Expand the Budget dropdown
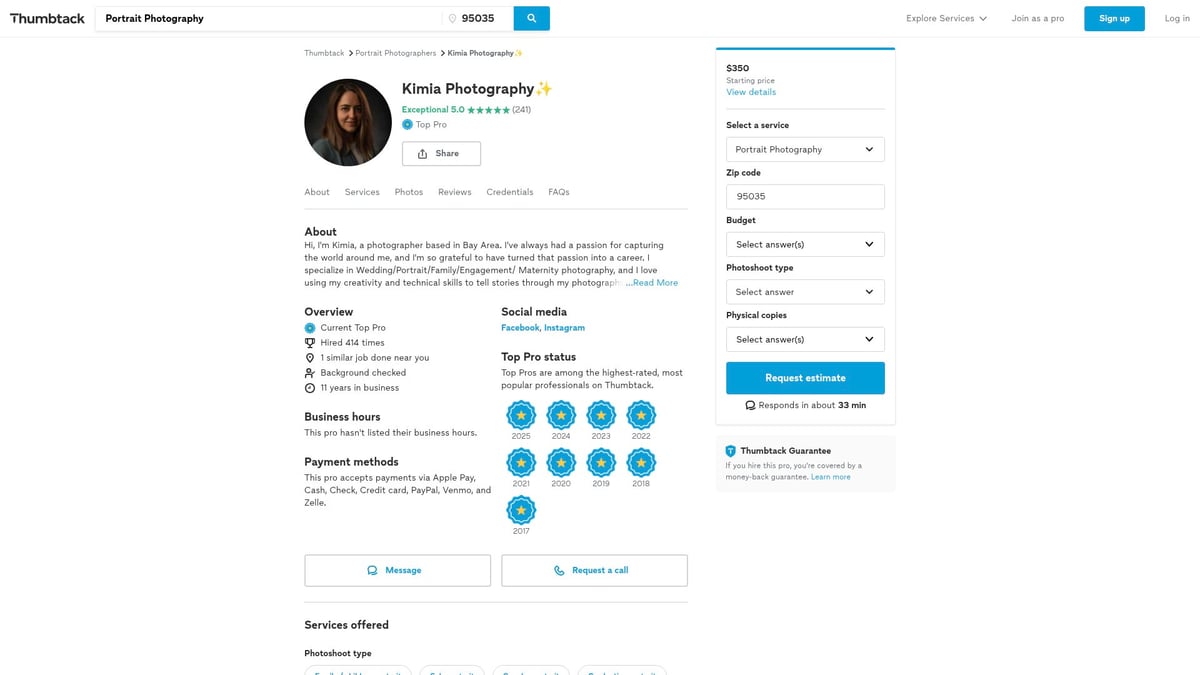Screen dimensions: 1200x675 click(x=805, y=244)
